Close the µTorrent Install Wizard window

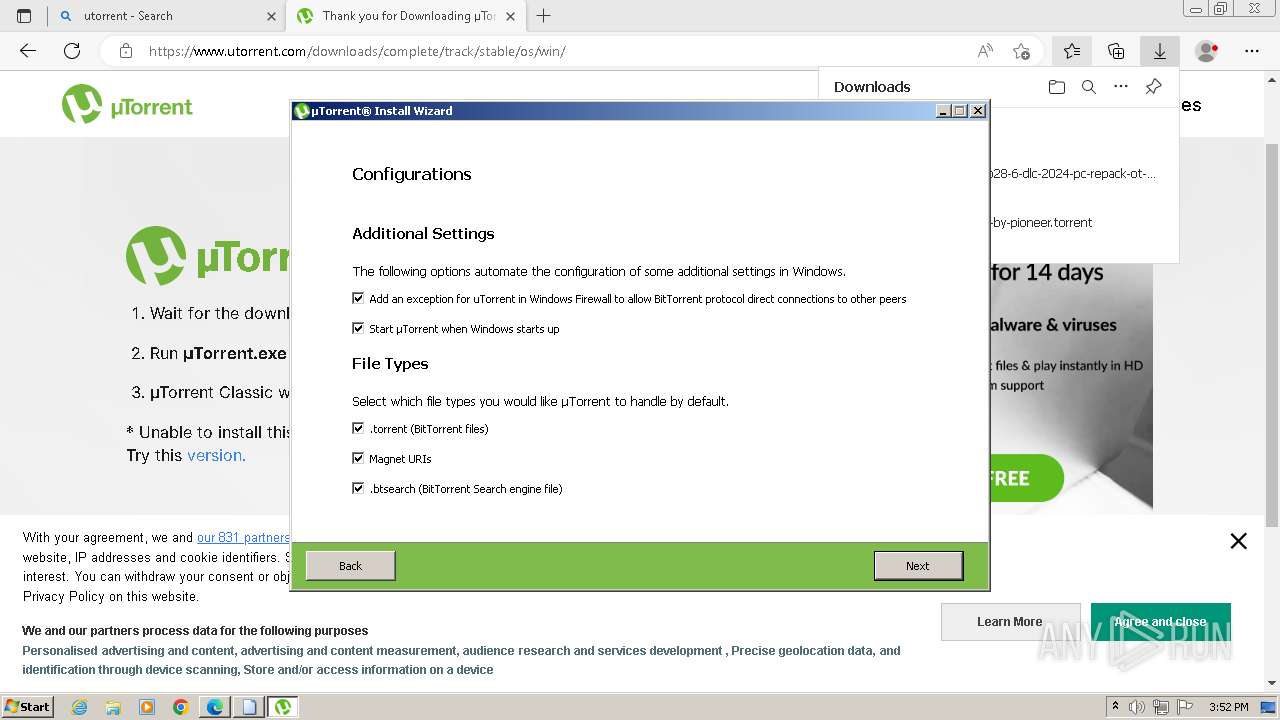click(978, 111)
